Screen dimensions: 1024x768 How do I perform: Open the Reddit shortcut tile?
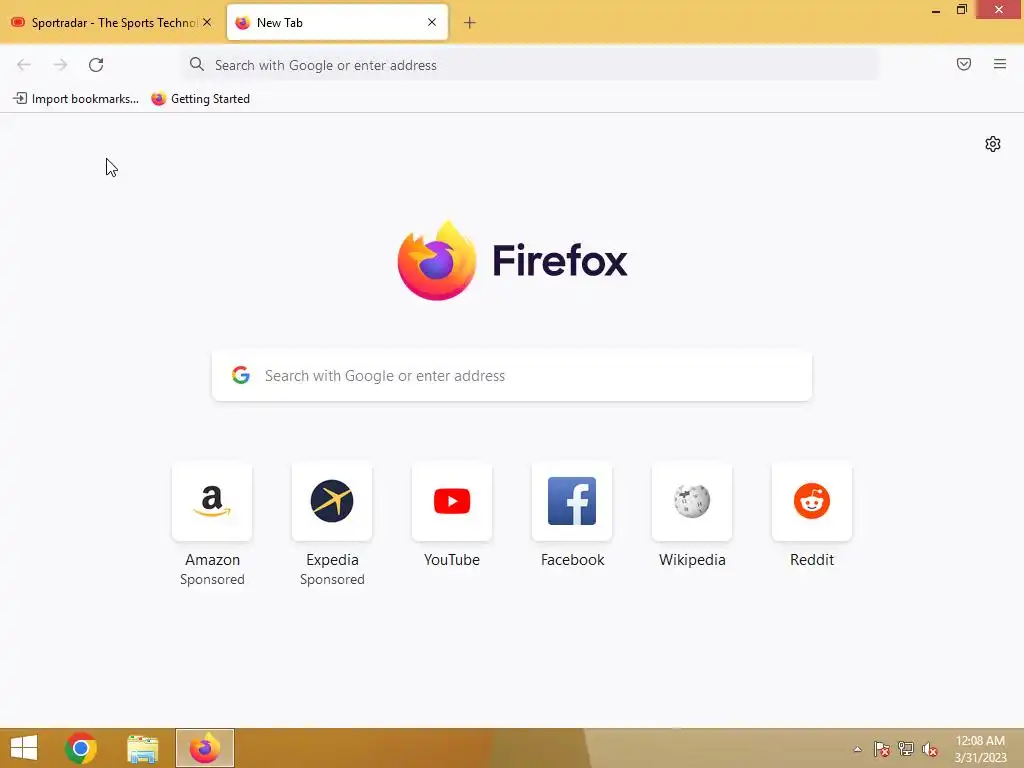click(812, 502)
